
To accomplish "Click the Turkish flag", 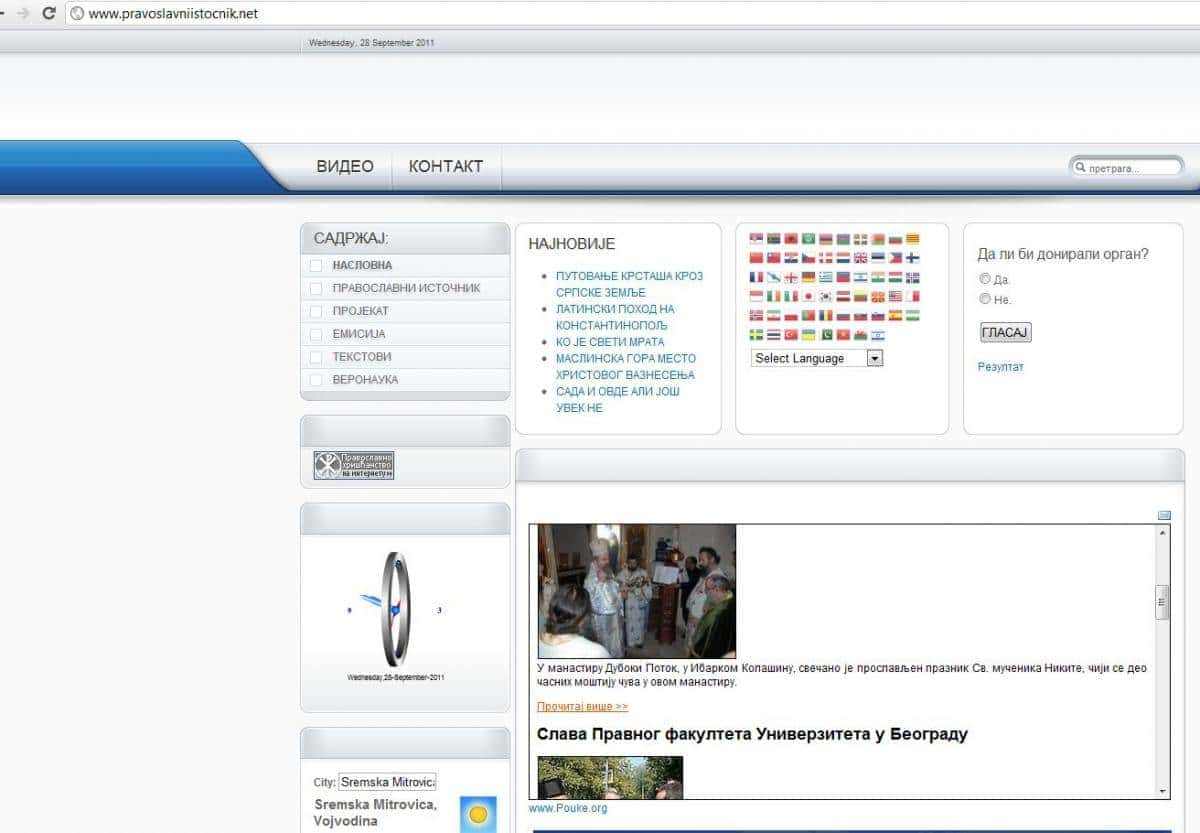I will (791, 334).
